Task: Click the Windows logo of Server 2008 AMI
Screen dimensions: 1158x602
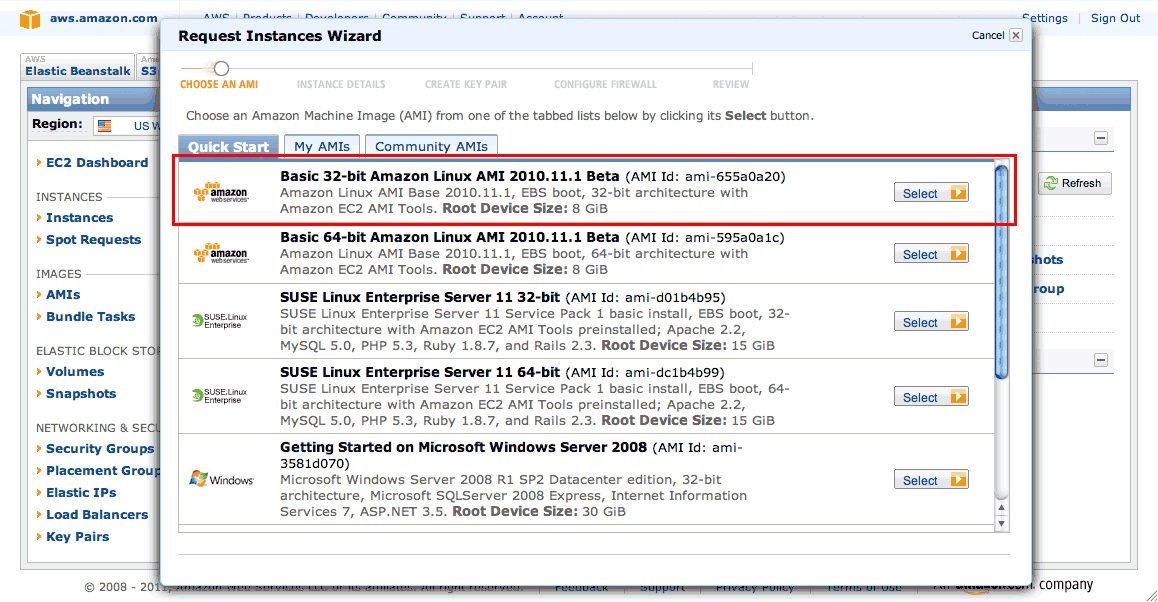Action: [x=222, y=479]
